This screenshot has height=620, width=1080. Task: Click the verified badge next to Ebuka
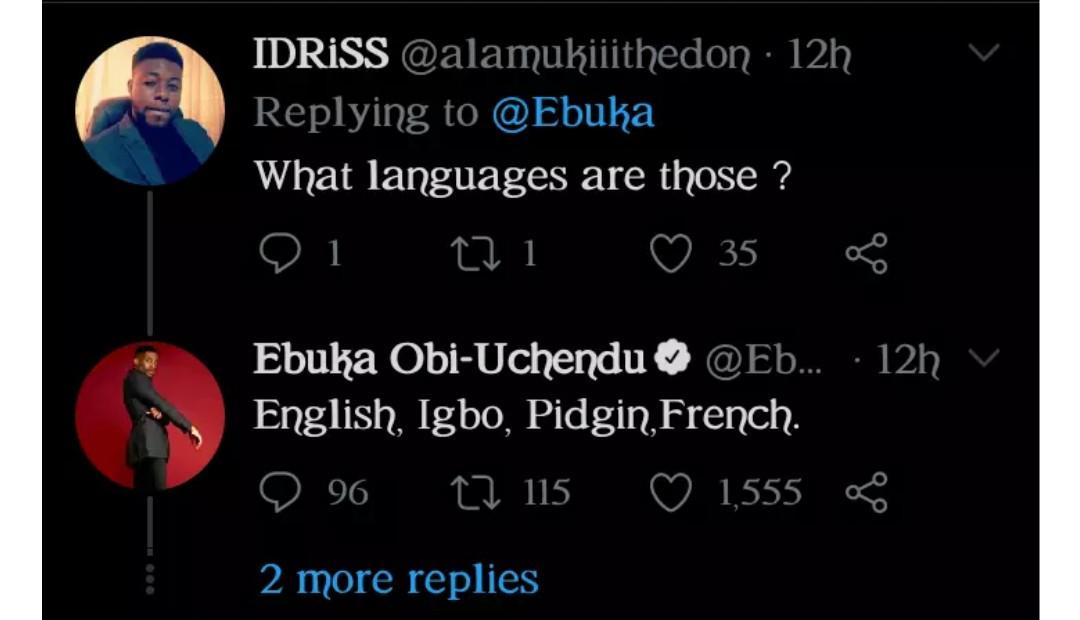tap(674, 359)
